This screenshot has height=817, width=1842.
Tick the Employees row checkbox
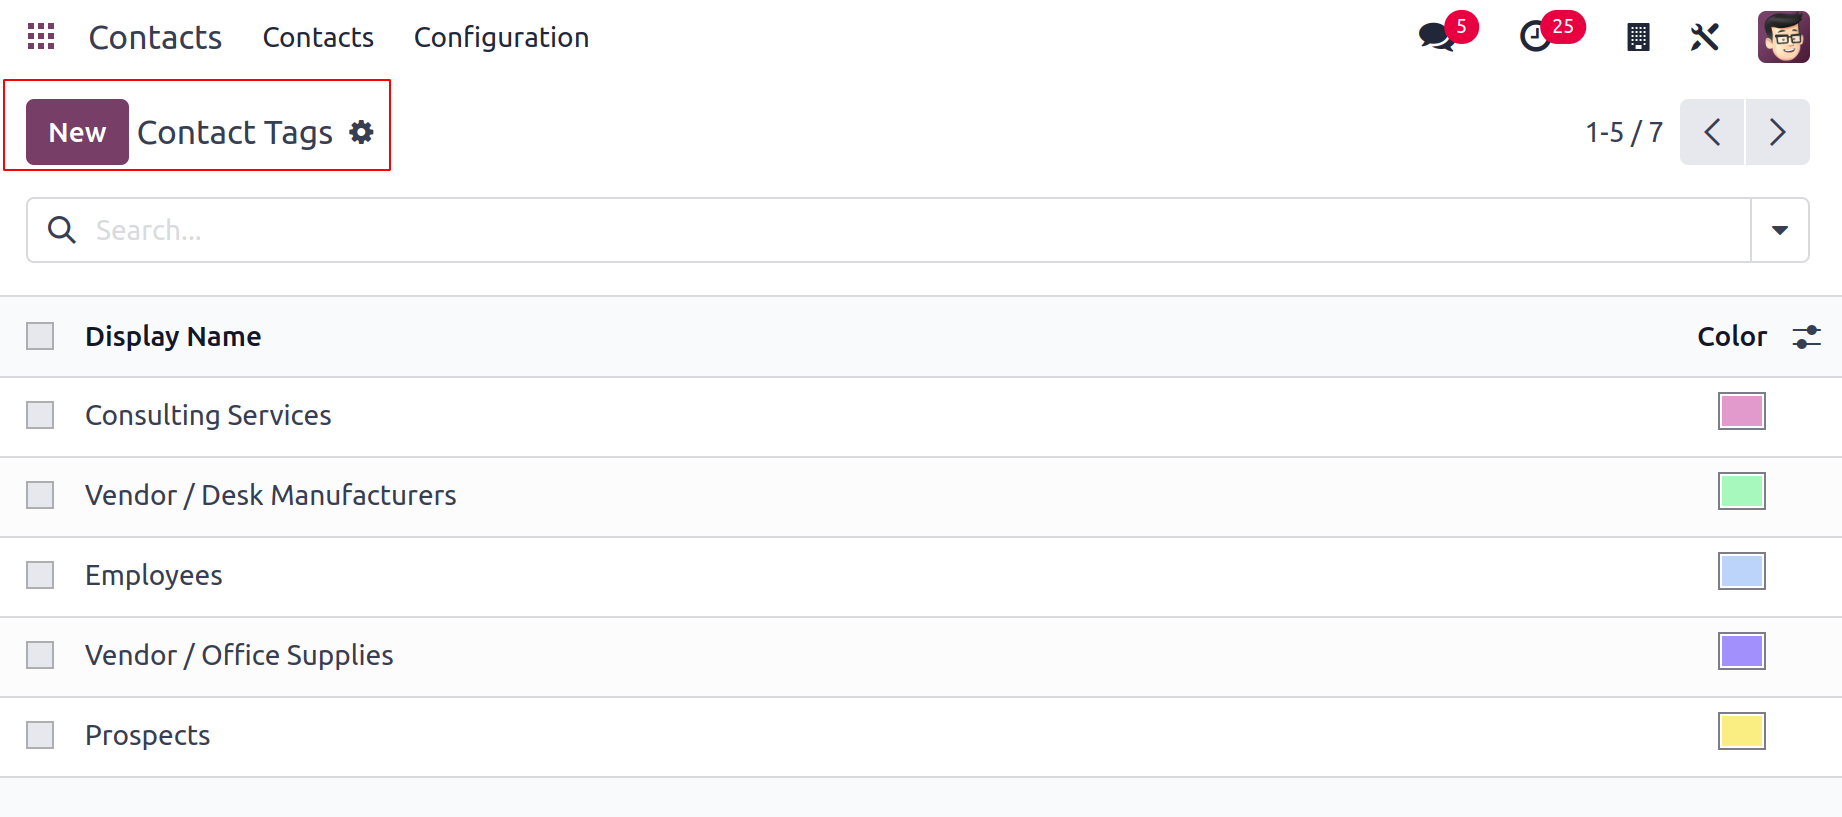pyautogui.click(x=40, y=575)
